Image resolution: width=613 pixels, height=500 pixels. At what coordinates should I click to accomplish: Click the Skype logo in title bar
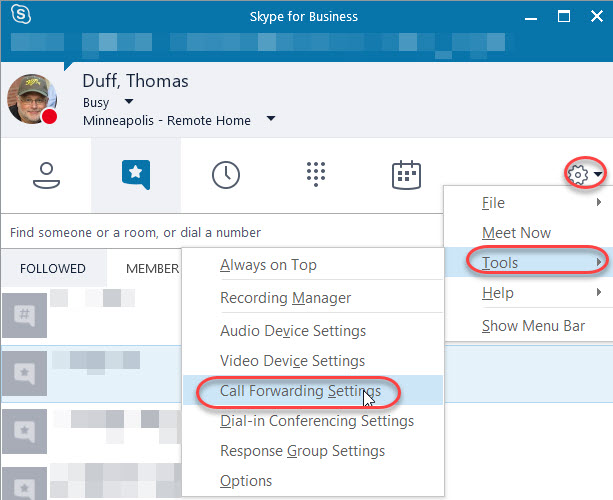pyautogui.click(x=21, y=15)
